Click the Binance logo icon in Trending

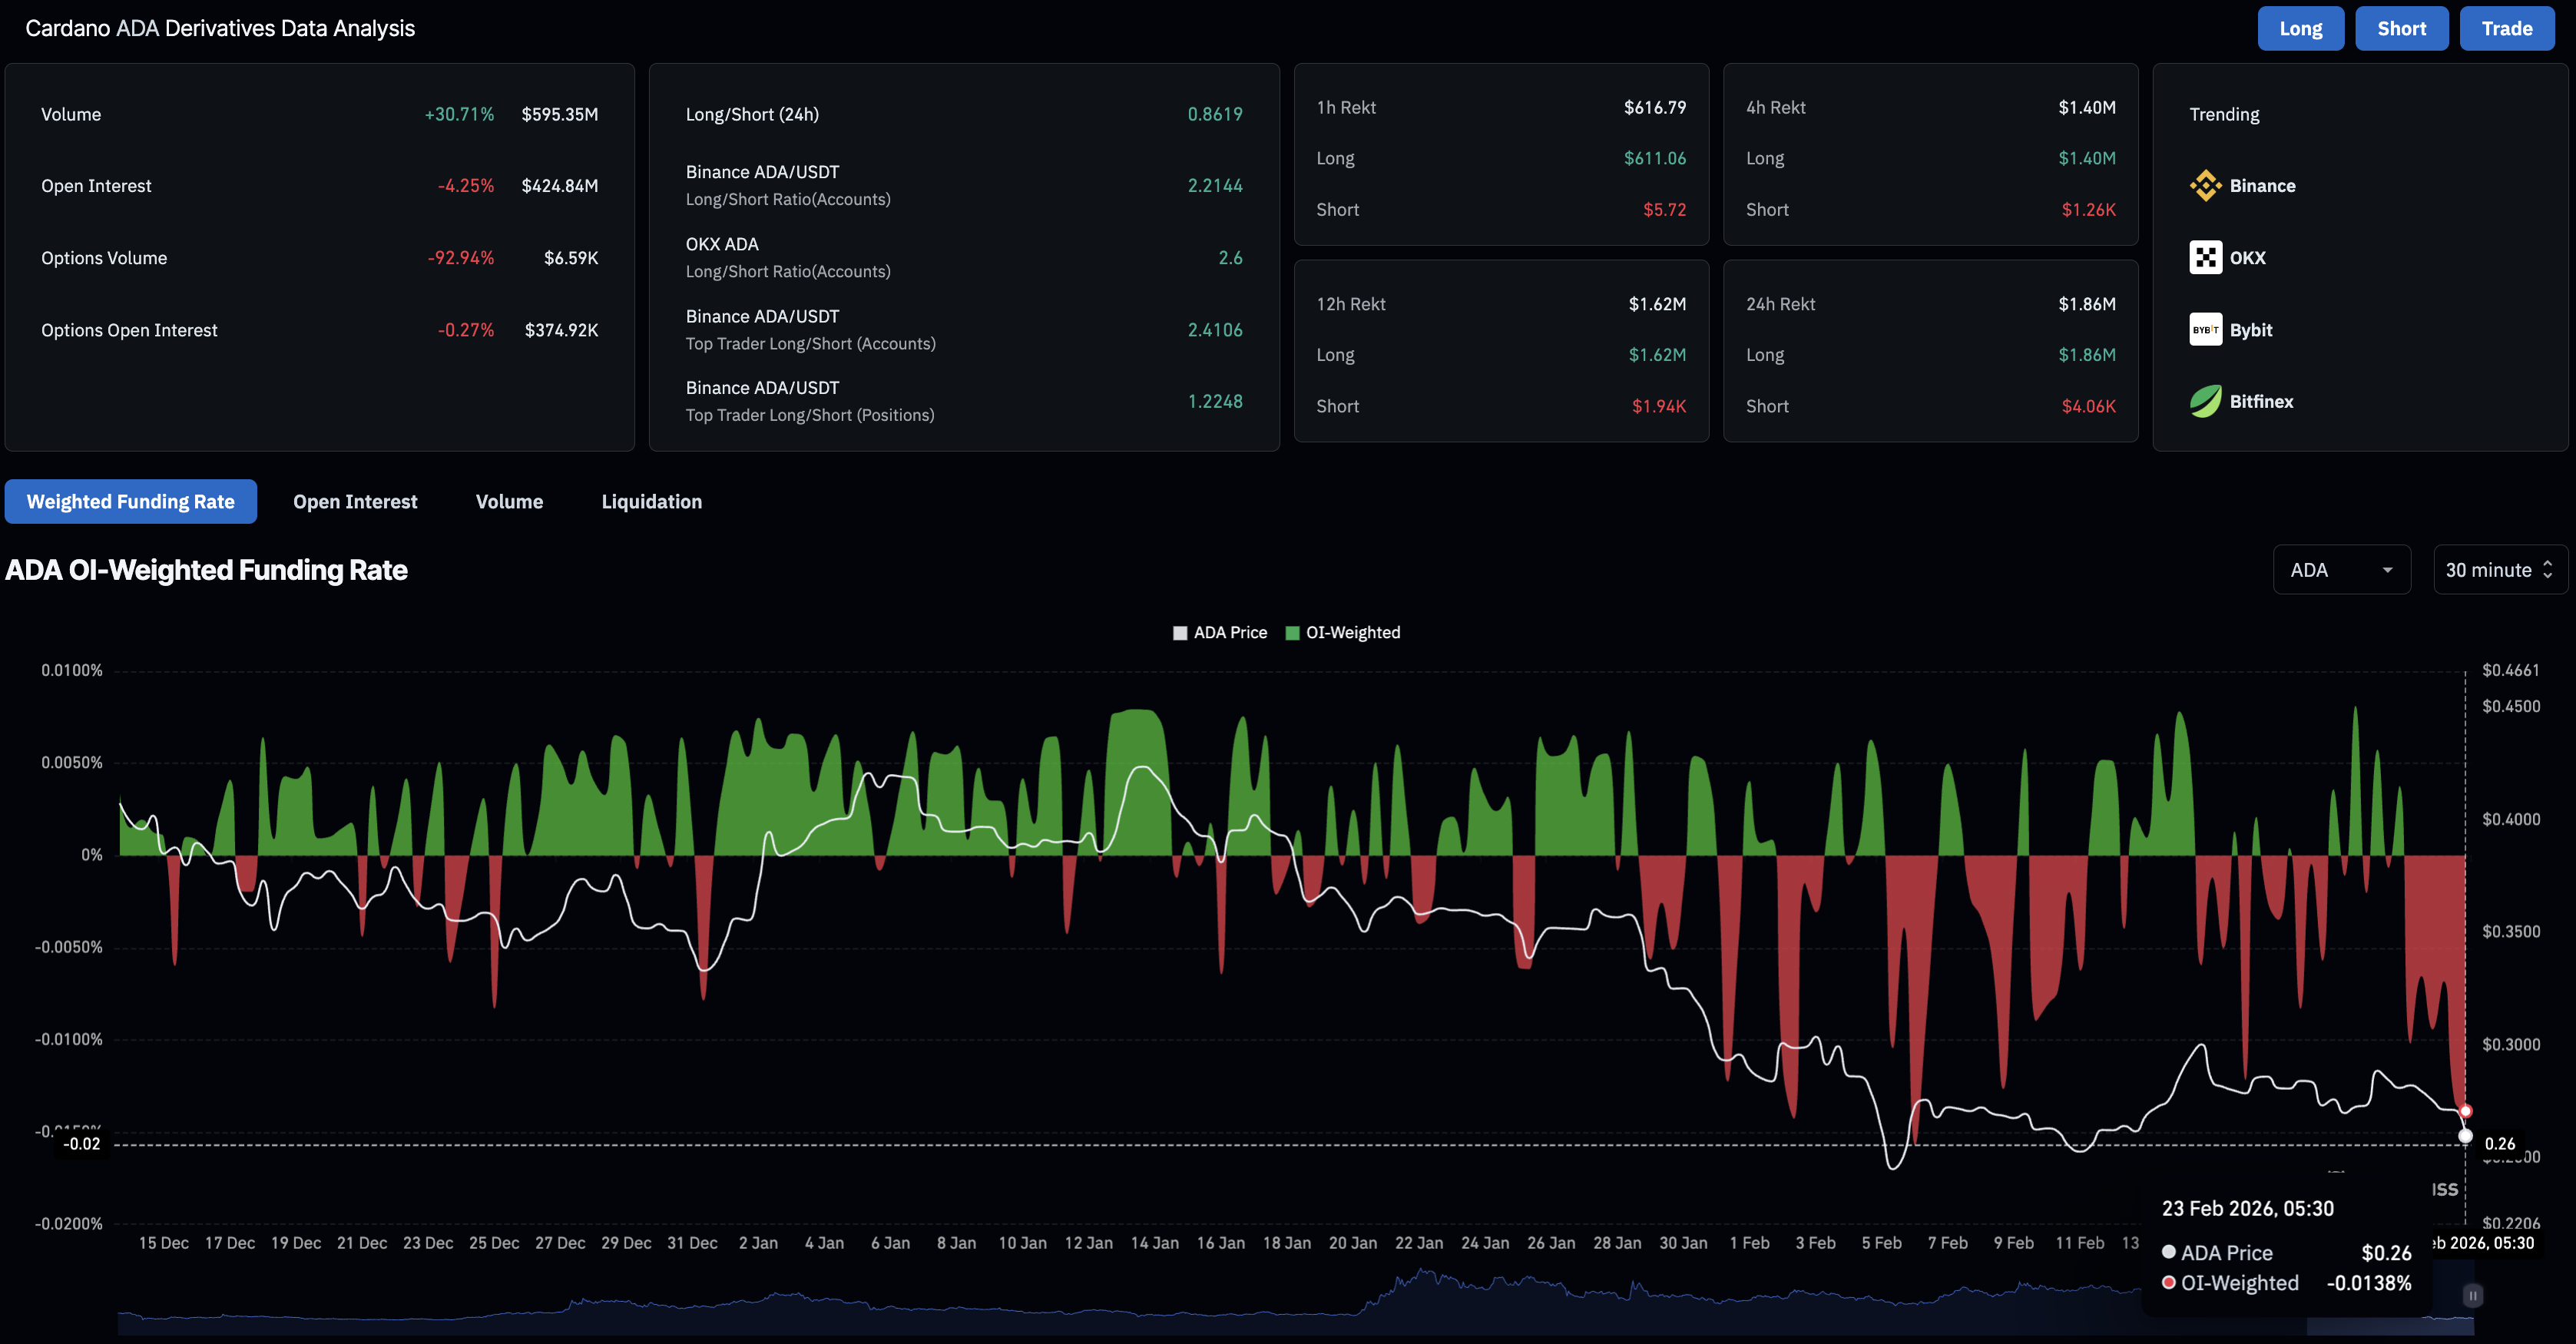coord(2204,186)
